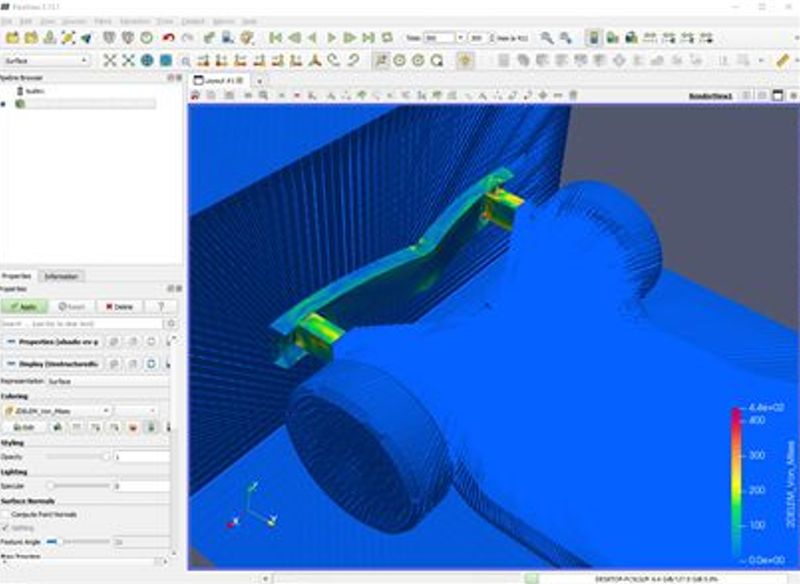Switch to the Information tab
Image resolution: width=800 pixels, height=584 pixels.
click(x=61, y=276)
